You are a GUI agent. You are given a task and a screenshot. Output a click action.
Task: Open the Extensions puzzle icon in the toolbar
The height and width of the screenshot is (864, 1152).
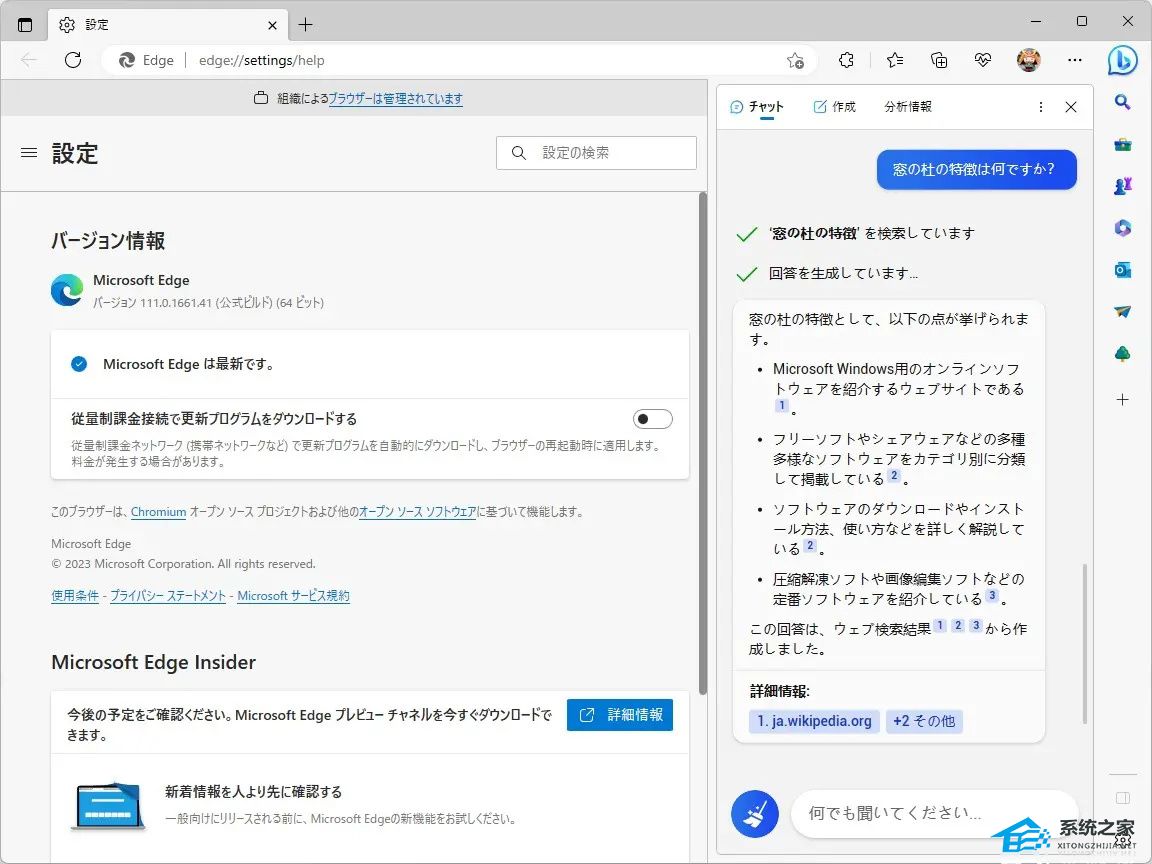(x=846, y=60)
